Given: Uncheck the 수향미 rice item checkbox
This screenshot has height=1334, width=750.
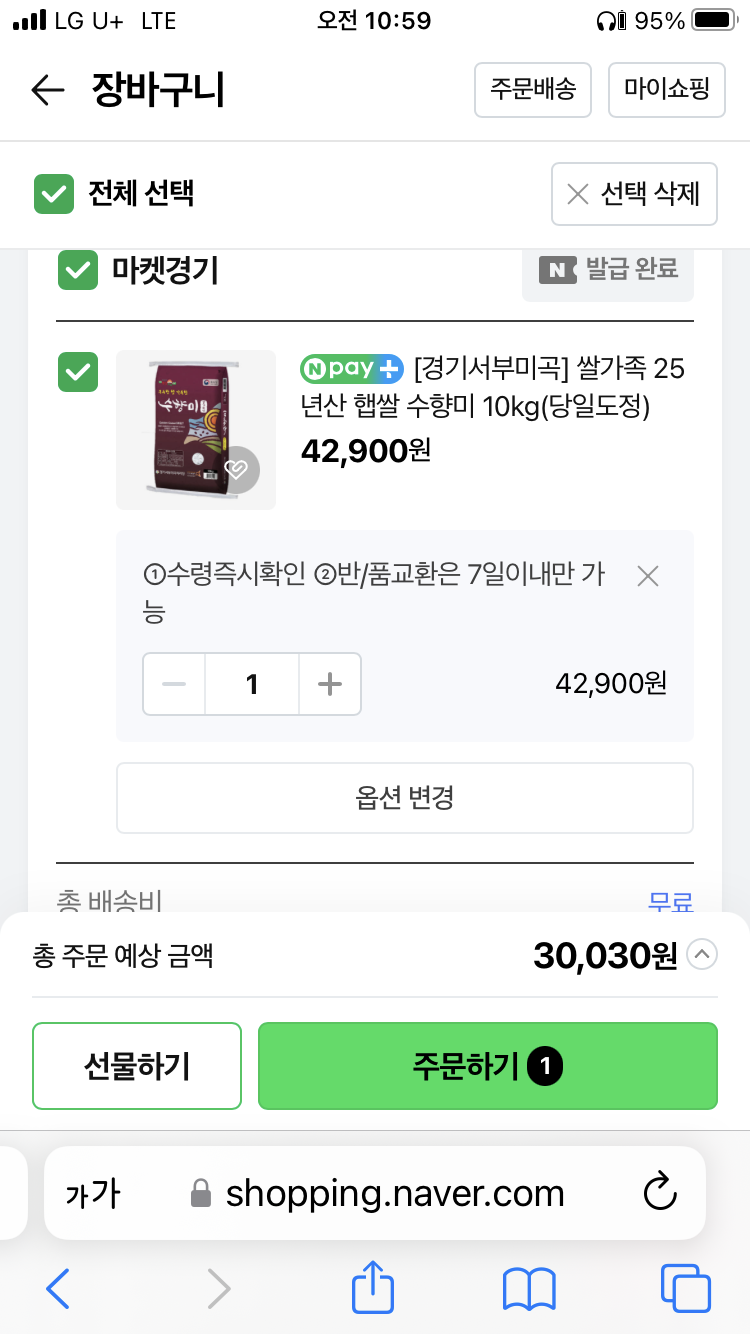Looking at the screenshot, I should (x=78, y=372).
